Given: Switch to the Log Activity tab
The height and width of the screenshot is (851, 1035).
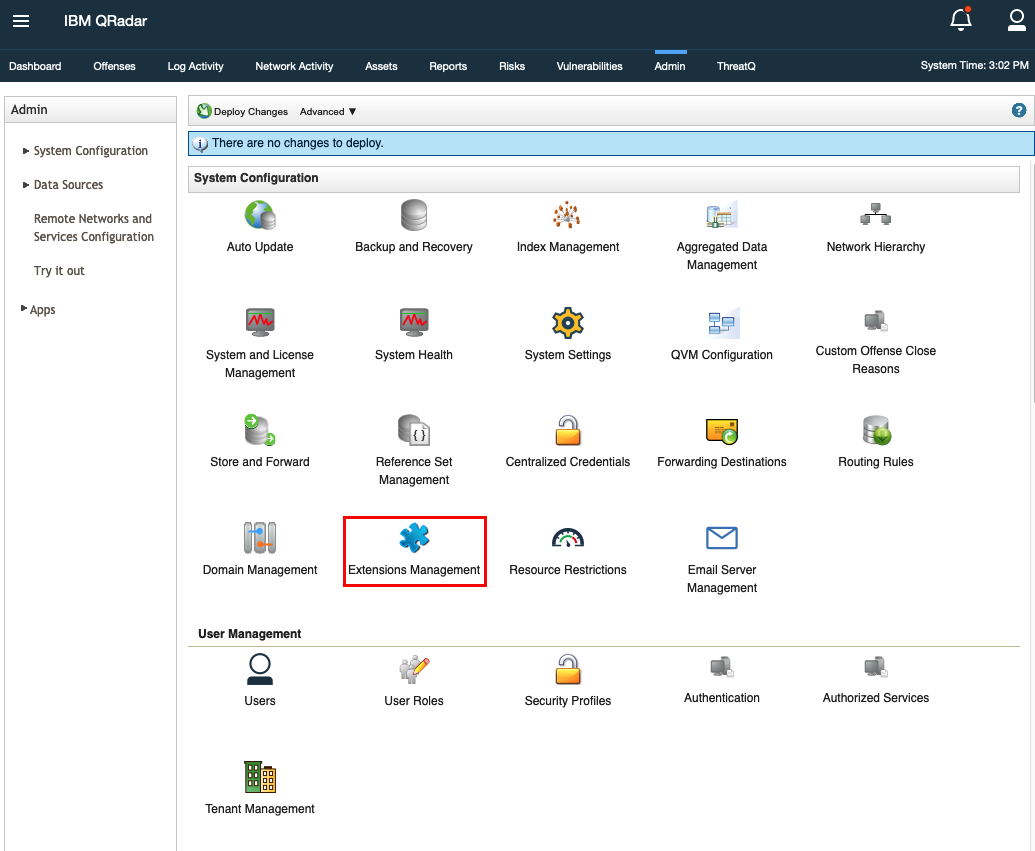Looking at the screenshot, I should click(x=195, y=66).
